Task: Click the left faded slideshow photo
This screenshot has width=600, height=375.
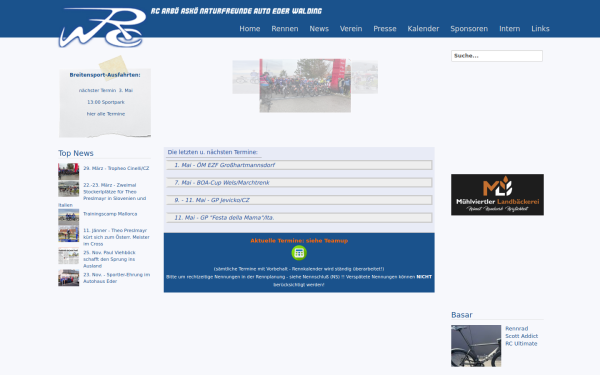Action: tap(246, 77)
